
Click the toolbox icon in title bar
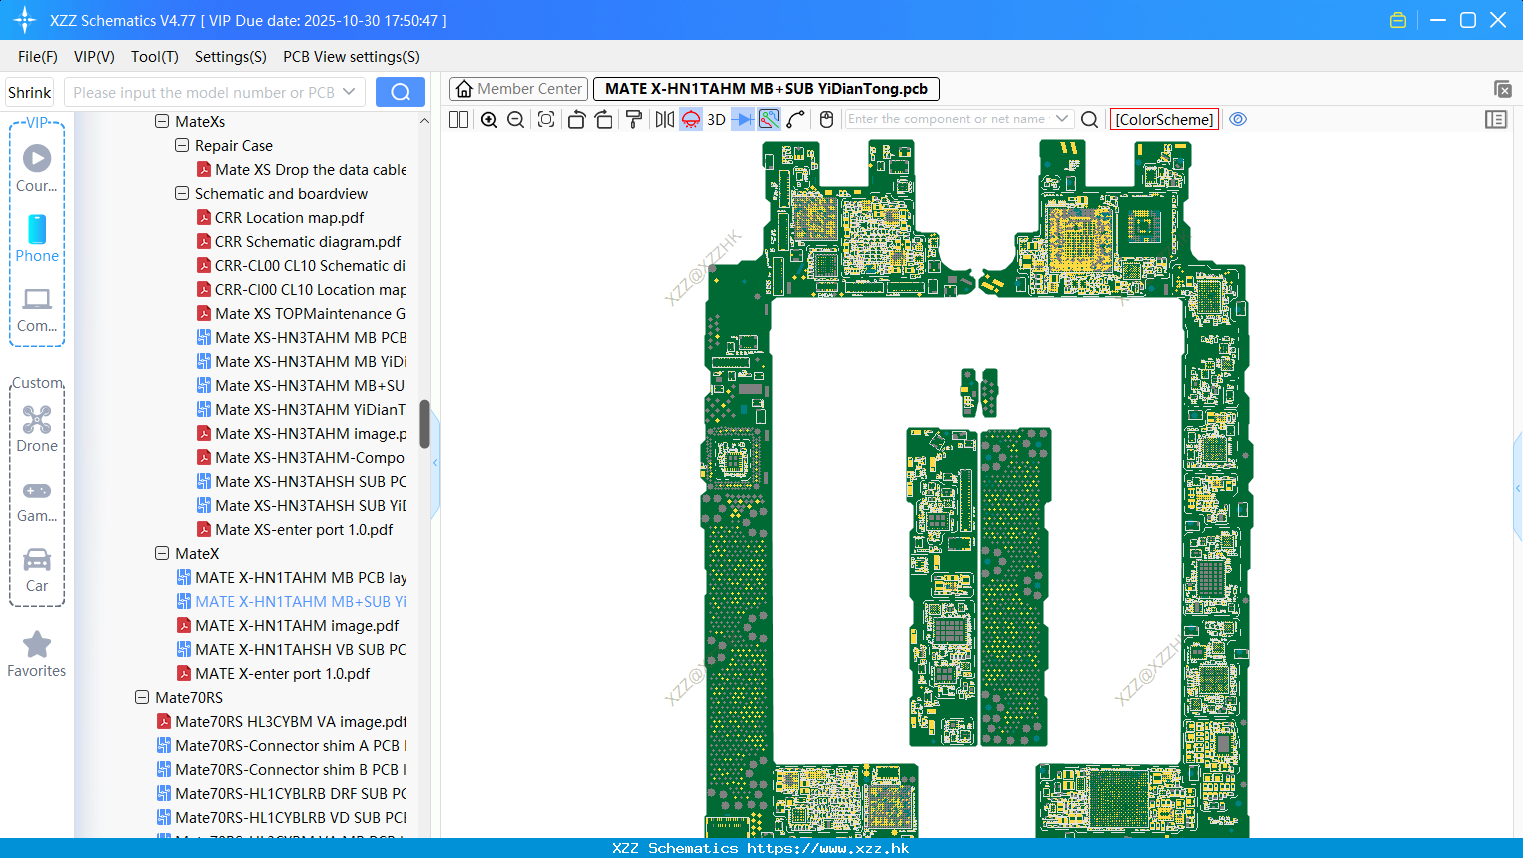(x=1398, y=20)
